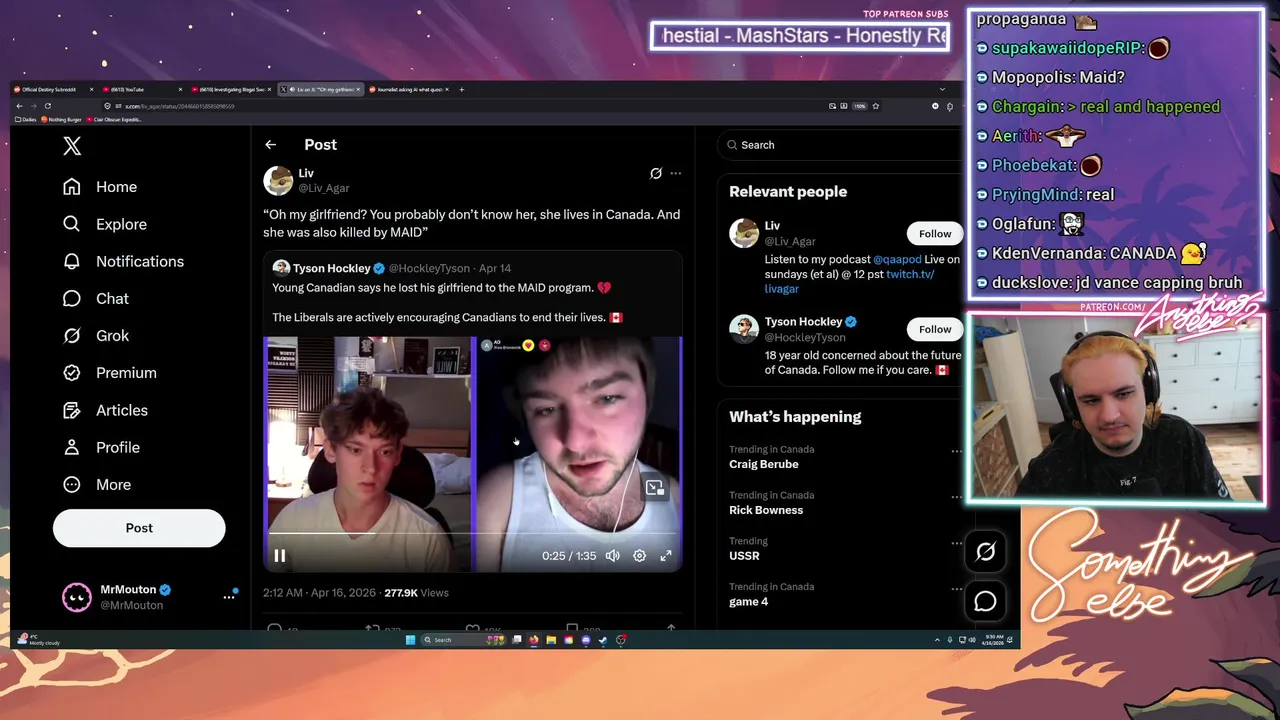Click the Profile sidebar icon
The image size is (1280, 720).
[x=72, y=447]
